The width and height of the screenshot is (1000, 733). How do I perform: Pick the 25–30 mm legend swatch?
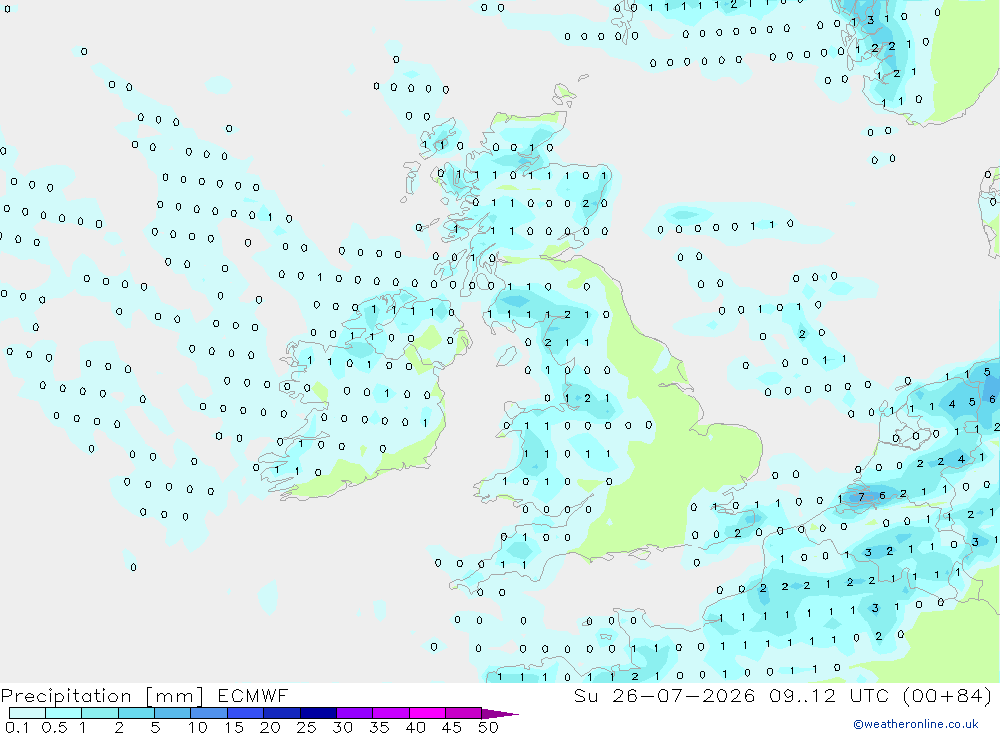[318, 713]
